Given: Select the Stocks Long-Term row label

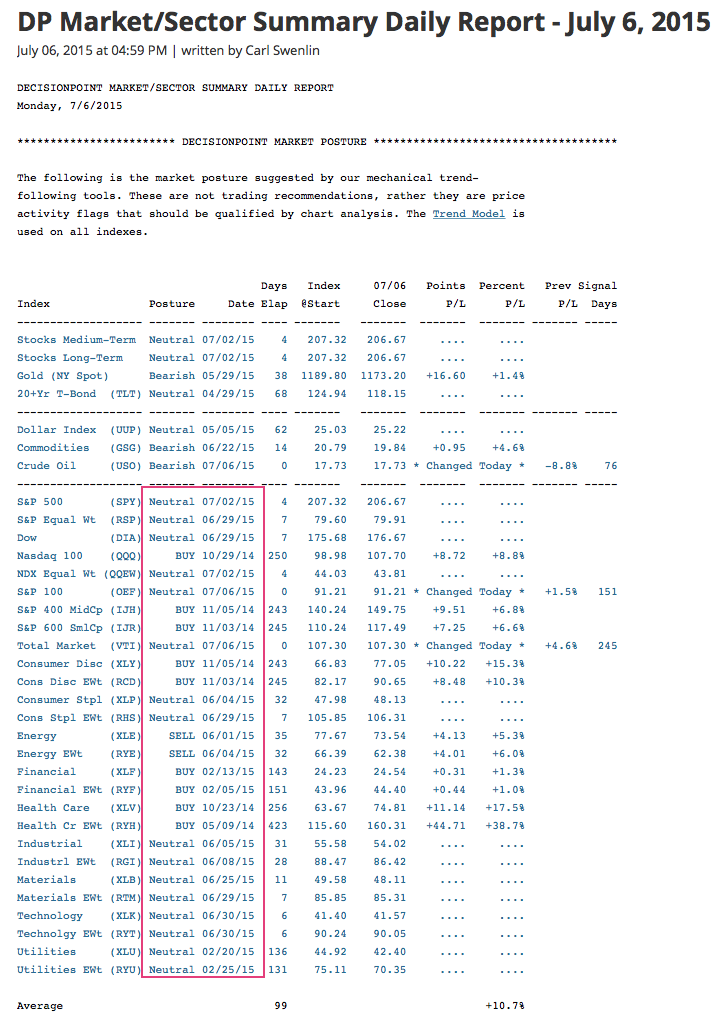Looking at the screenshot, I should [x=70, y=358].
